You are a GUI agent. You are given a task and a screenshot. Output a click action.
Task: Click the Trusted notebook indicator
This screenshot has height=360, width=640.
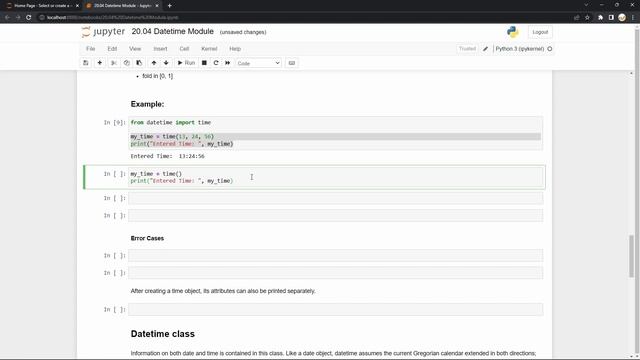(467, 49)
